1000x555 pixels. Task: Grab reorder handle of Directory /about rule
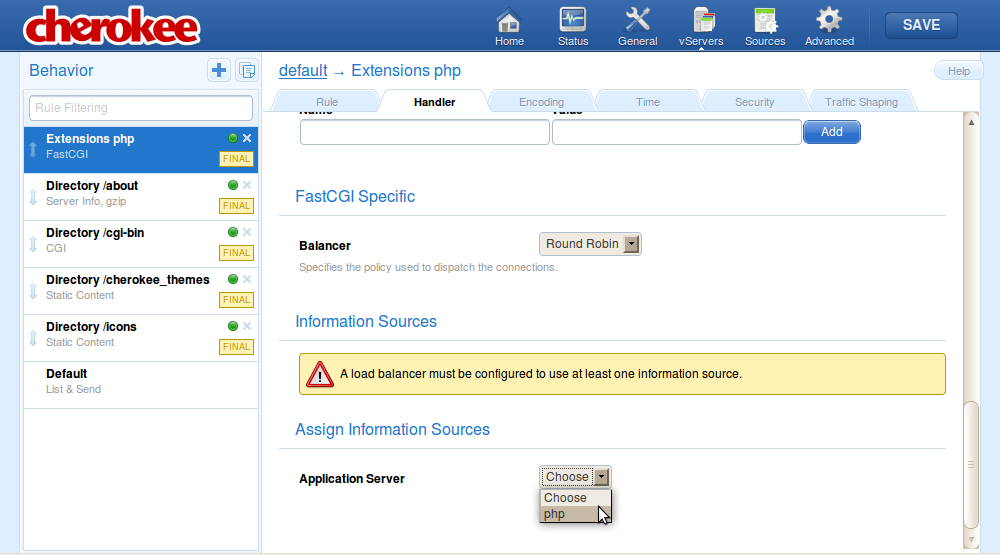pyautogui.click(x=33, y=197)
